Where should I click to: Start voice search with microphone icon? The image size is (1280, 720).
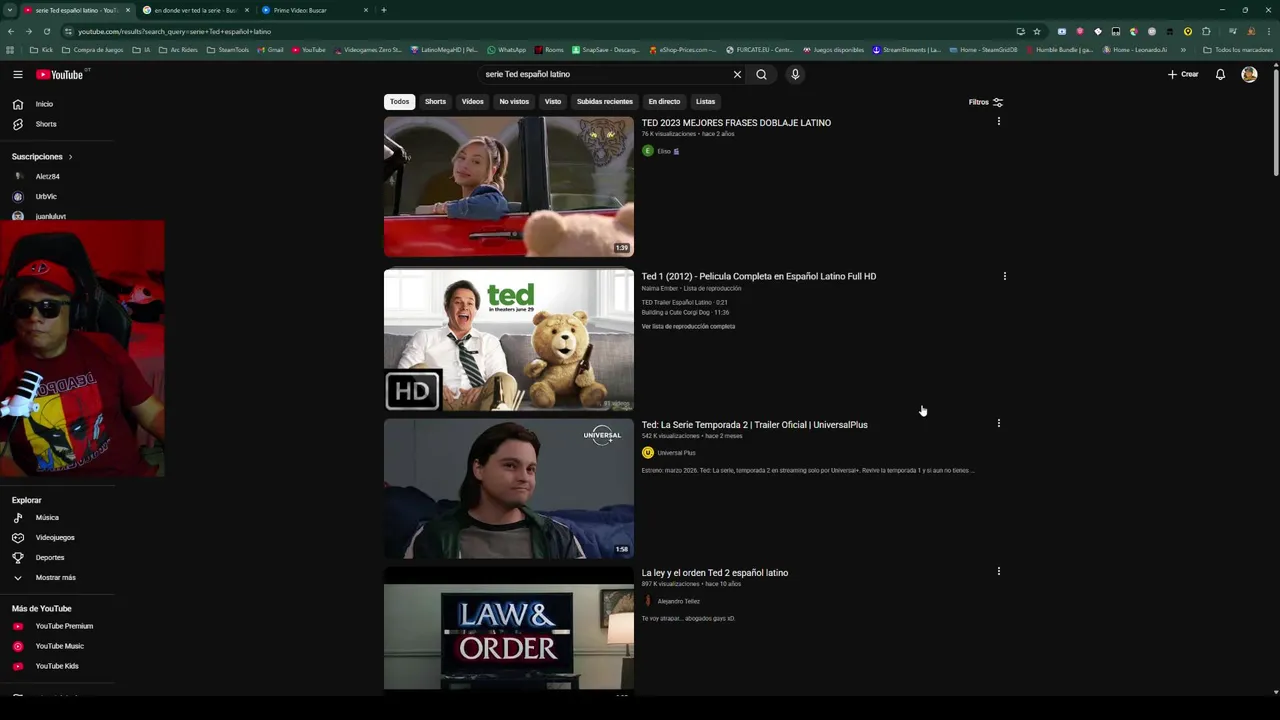[x=795, y=74]
